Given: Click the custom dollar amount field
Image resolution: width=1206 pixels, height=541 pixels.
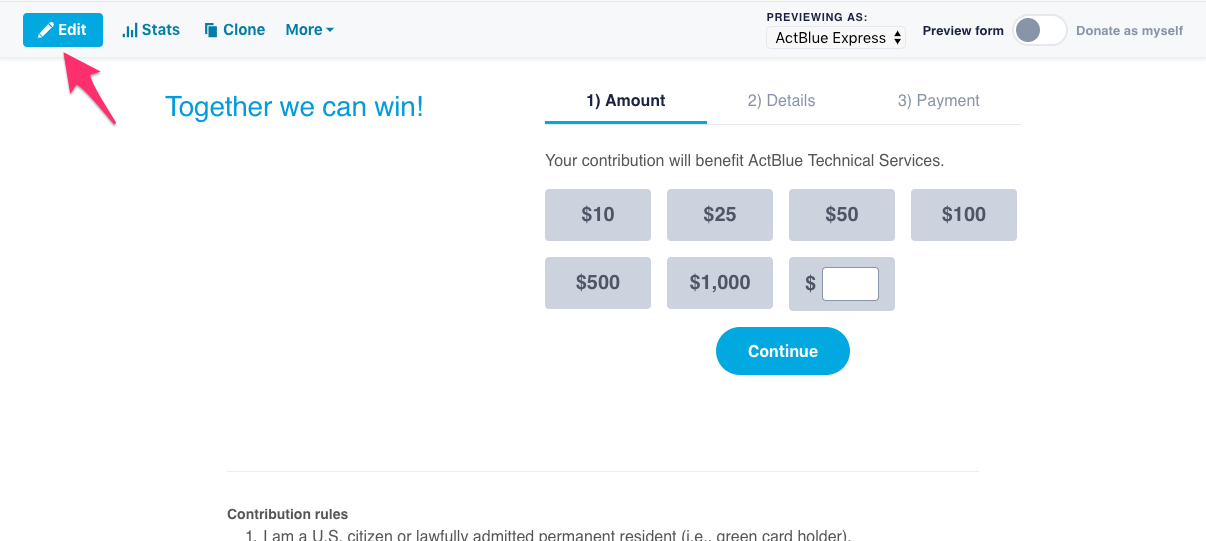Looking at the screenshot, I should coord(850,284).
